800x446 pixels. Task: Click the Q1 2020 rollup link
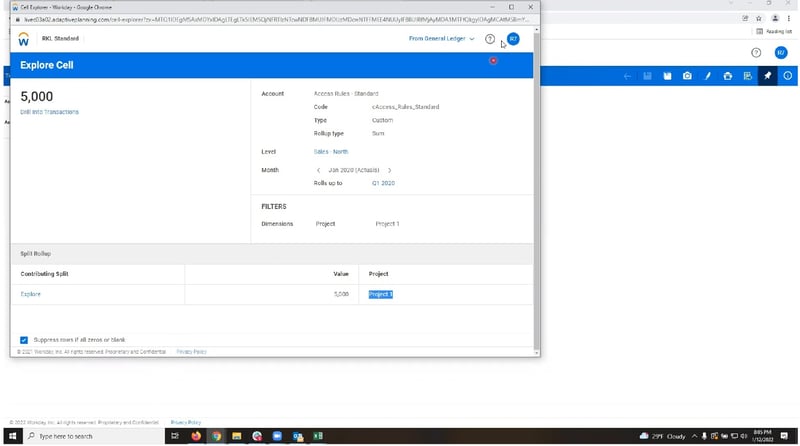(x=383, y=183)
